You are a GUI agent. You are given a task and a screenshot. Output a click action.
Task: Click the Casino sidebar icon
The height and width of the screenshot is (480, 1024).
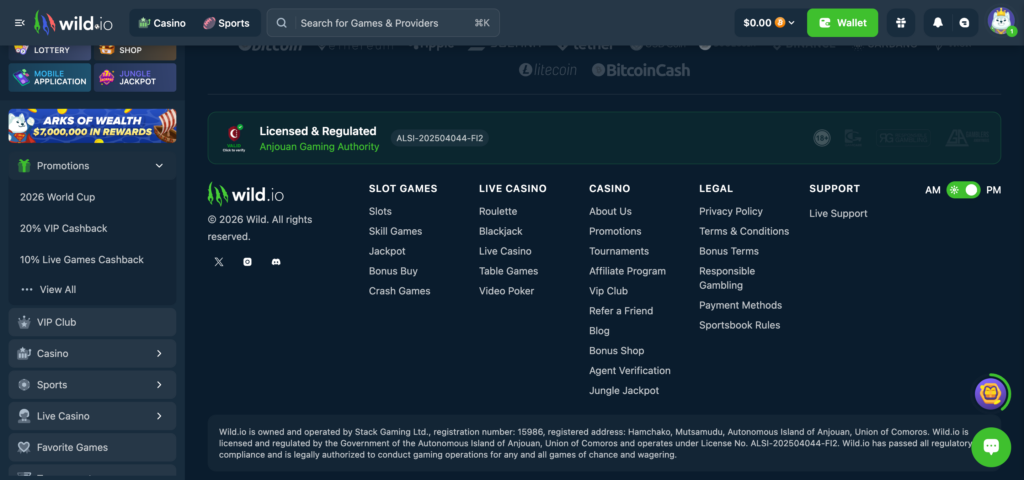coord(24,353)
